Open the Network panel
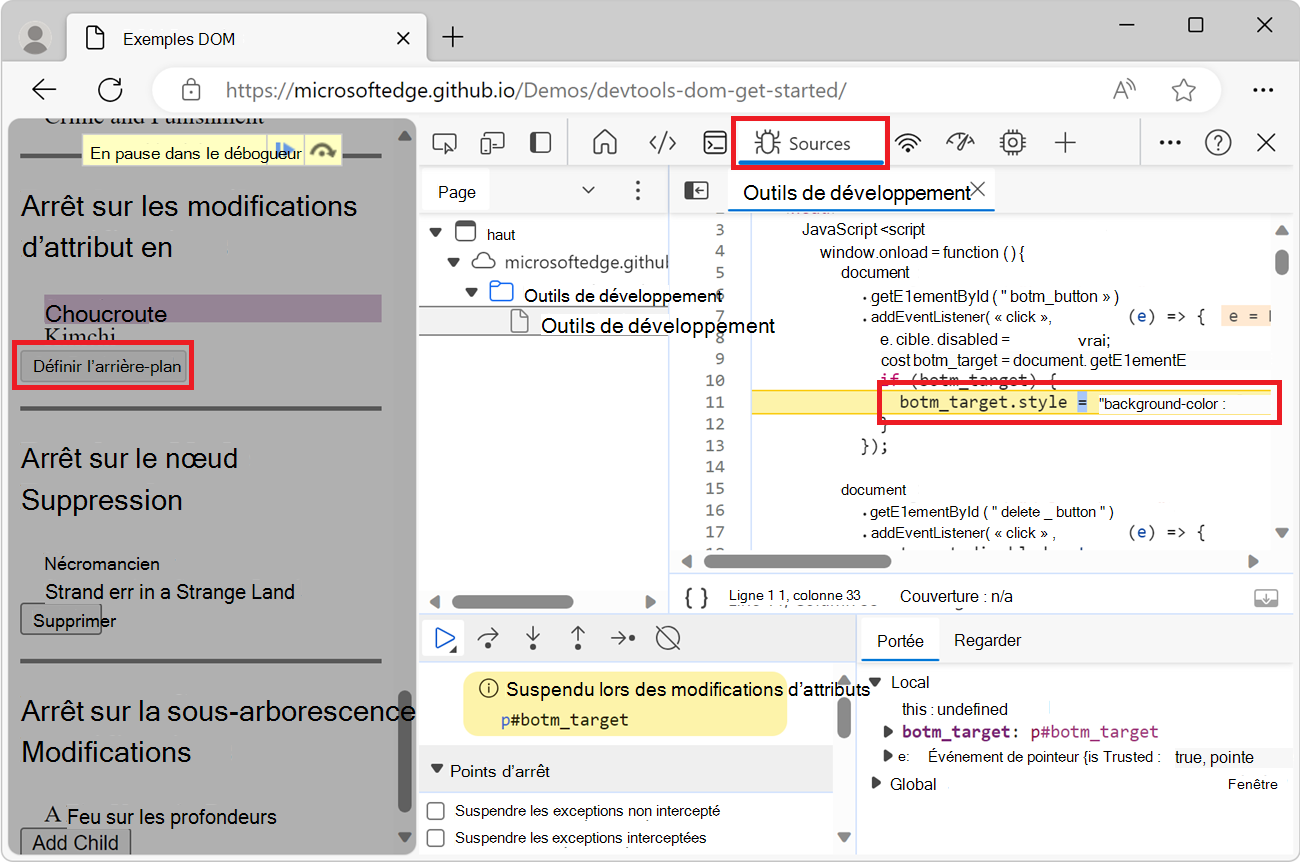This screenshot has width=1300, height=862. pos(908,142)
